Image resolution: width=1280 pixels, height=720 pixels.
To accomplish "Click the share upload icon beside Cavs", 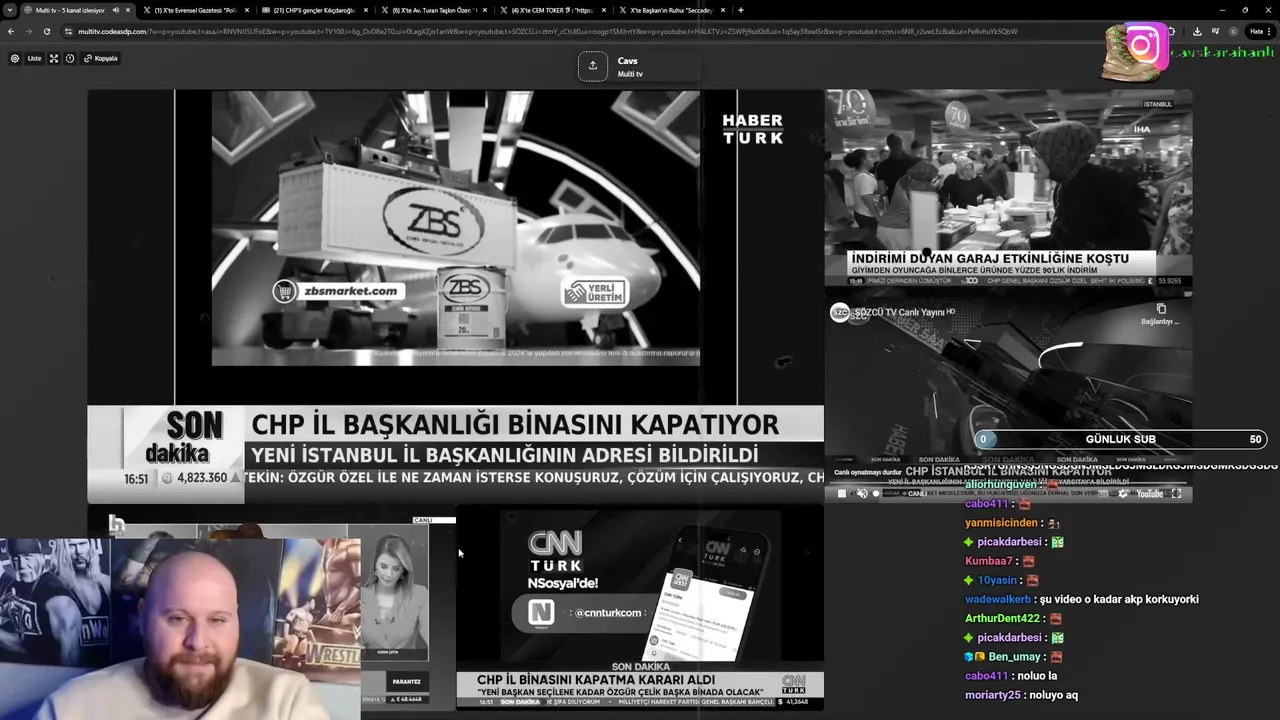I will point(592,66).
